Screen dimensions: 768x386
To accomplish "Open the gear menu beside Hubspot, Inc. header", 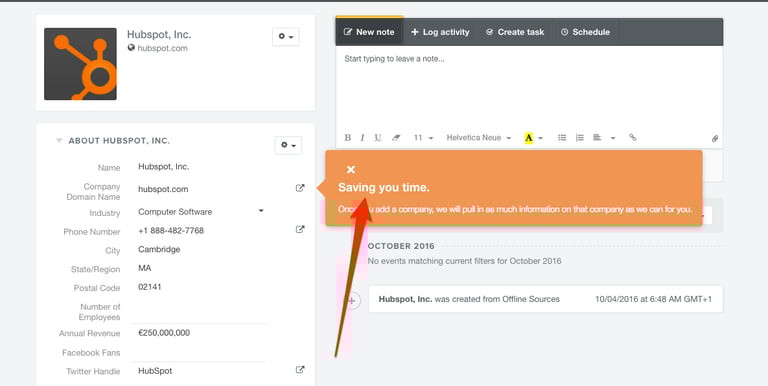I will coord(286,37).
